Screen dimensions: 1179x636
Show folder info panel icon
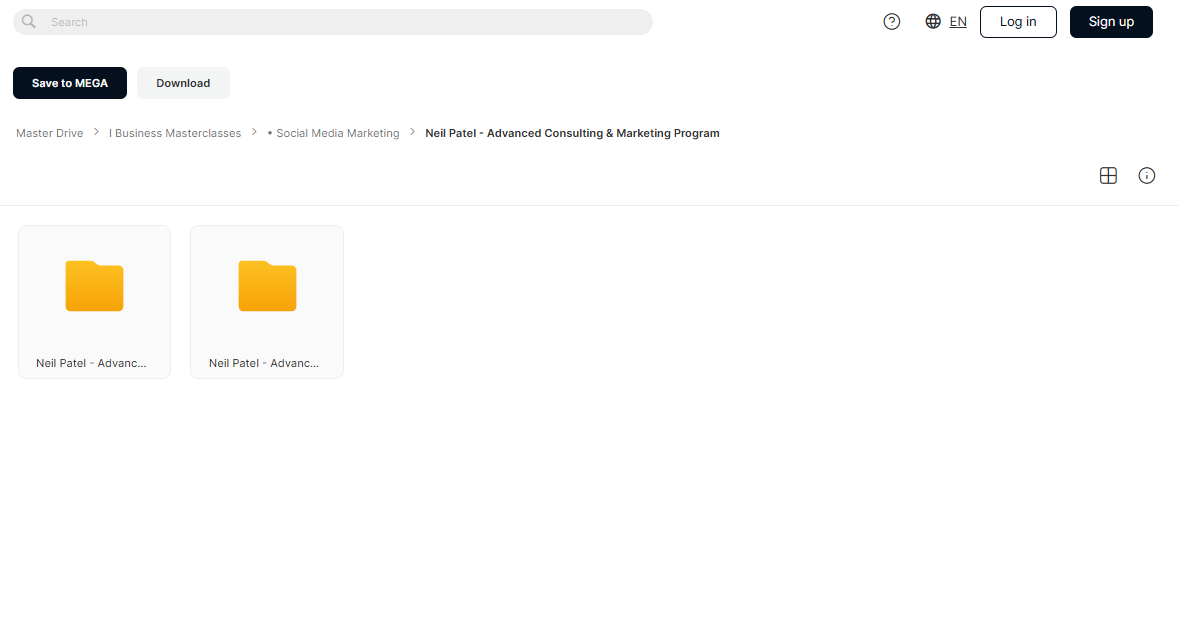(1147, 175)
